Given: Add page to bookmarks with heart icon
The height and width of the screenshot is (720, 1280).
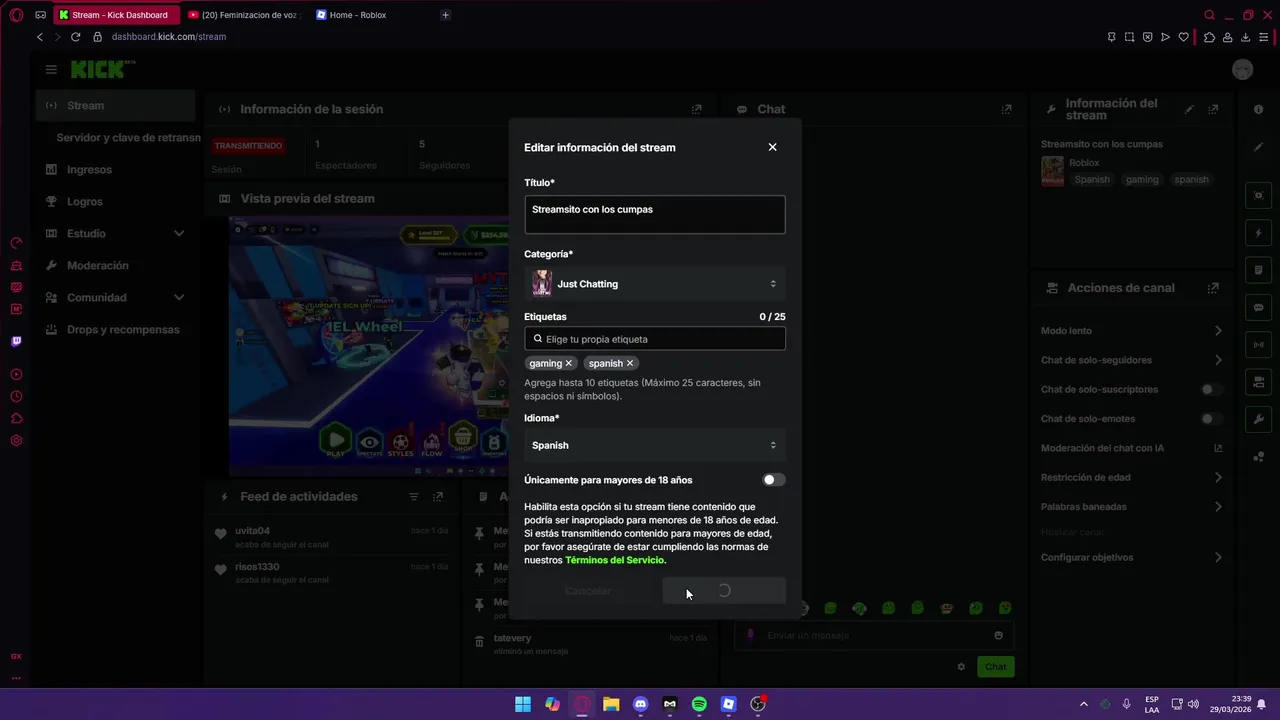Looking at the screenshot, I should (x=1184, y=37).
